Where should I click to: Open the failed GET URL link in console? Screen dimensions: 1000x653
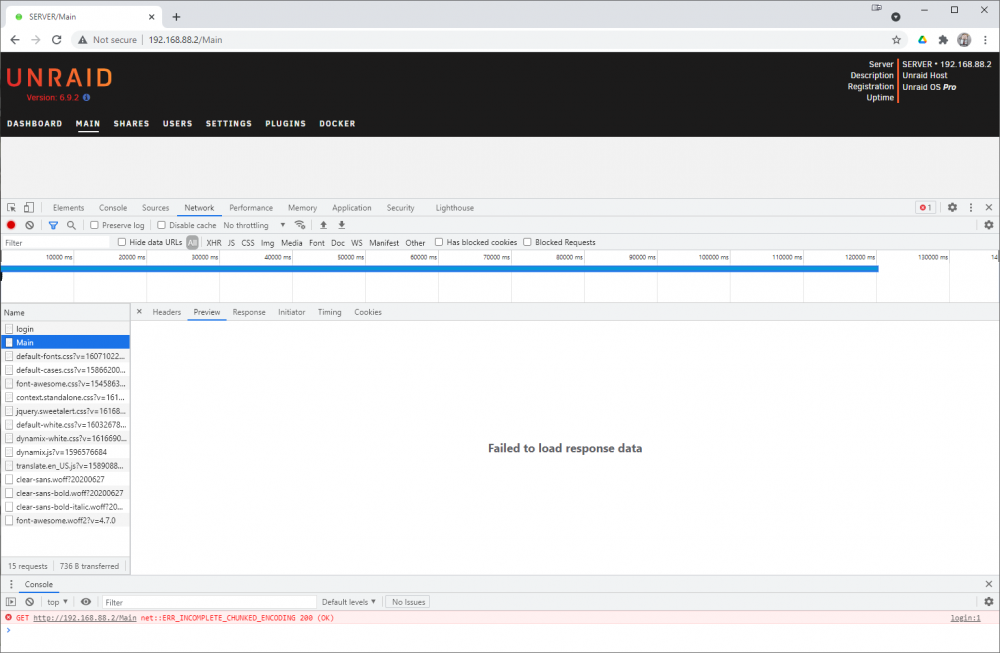pyautogui.click(x=85, y=618)
